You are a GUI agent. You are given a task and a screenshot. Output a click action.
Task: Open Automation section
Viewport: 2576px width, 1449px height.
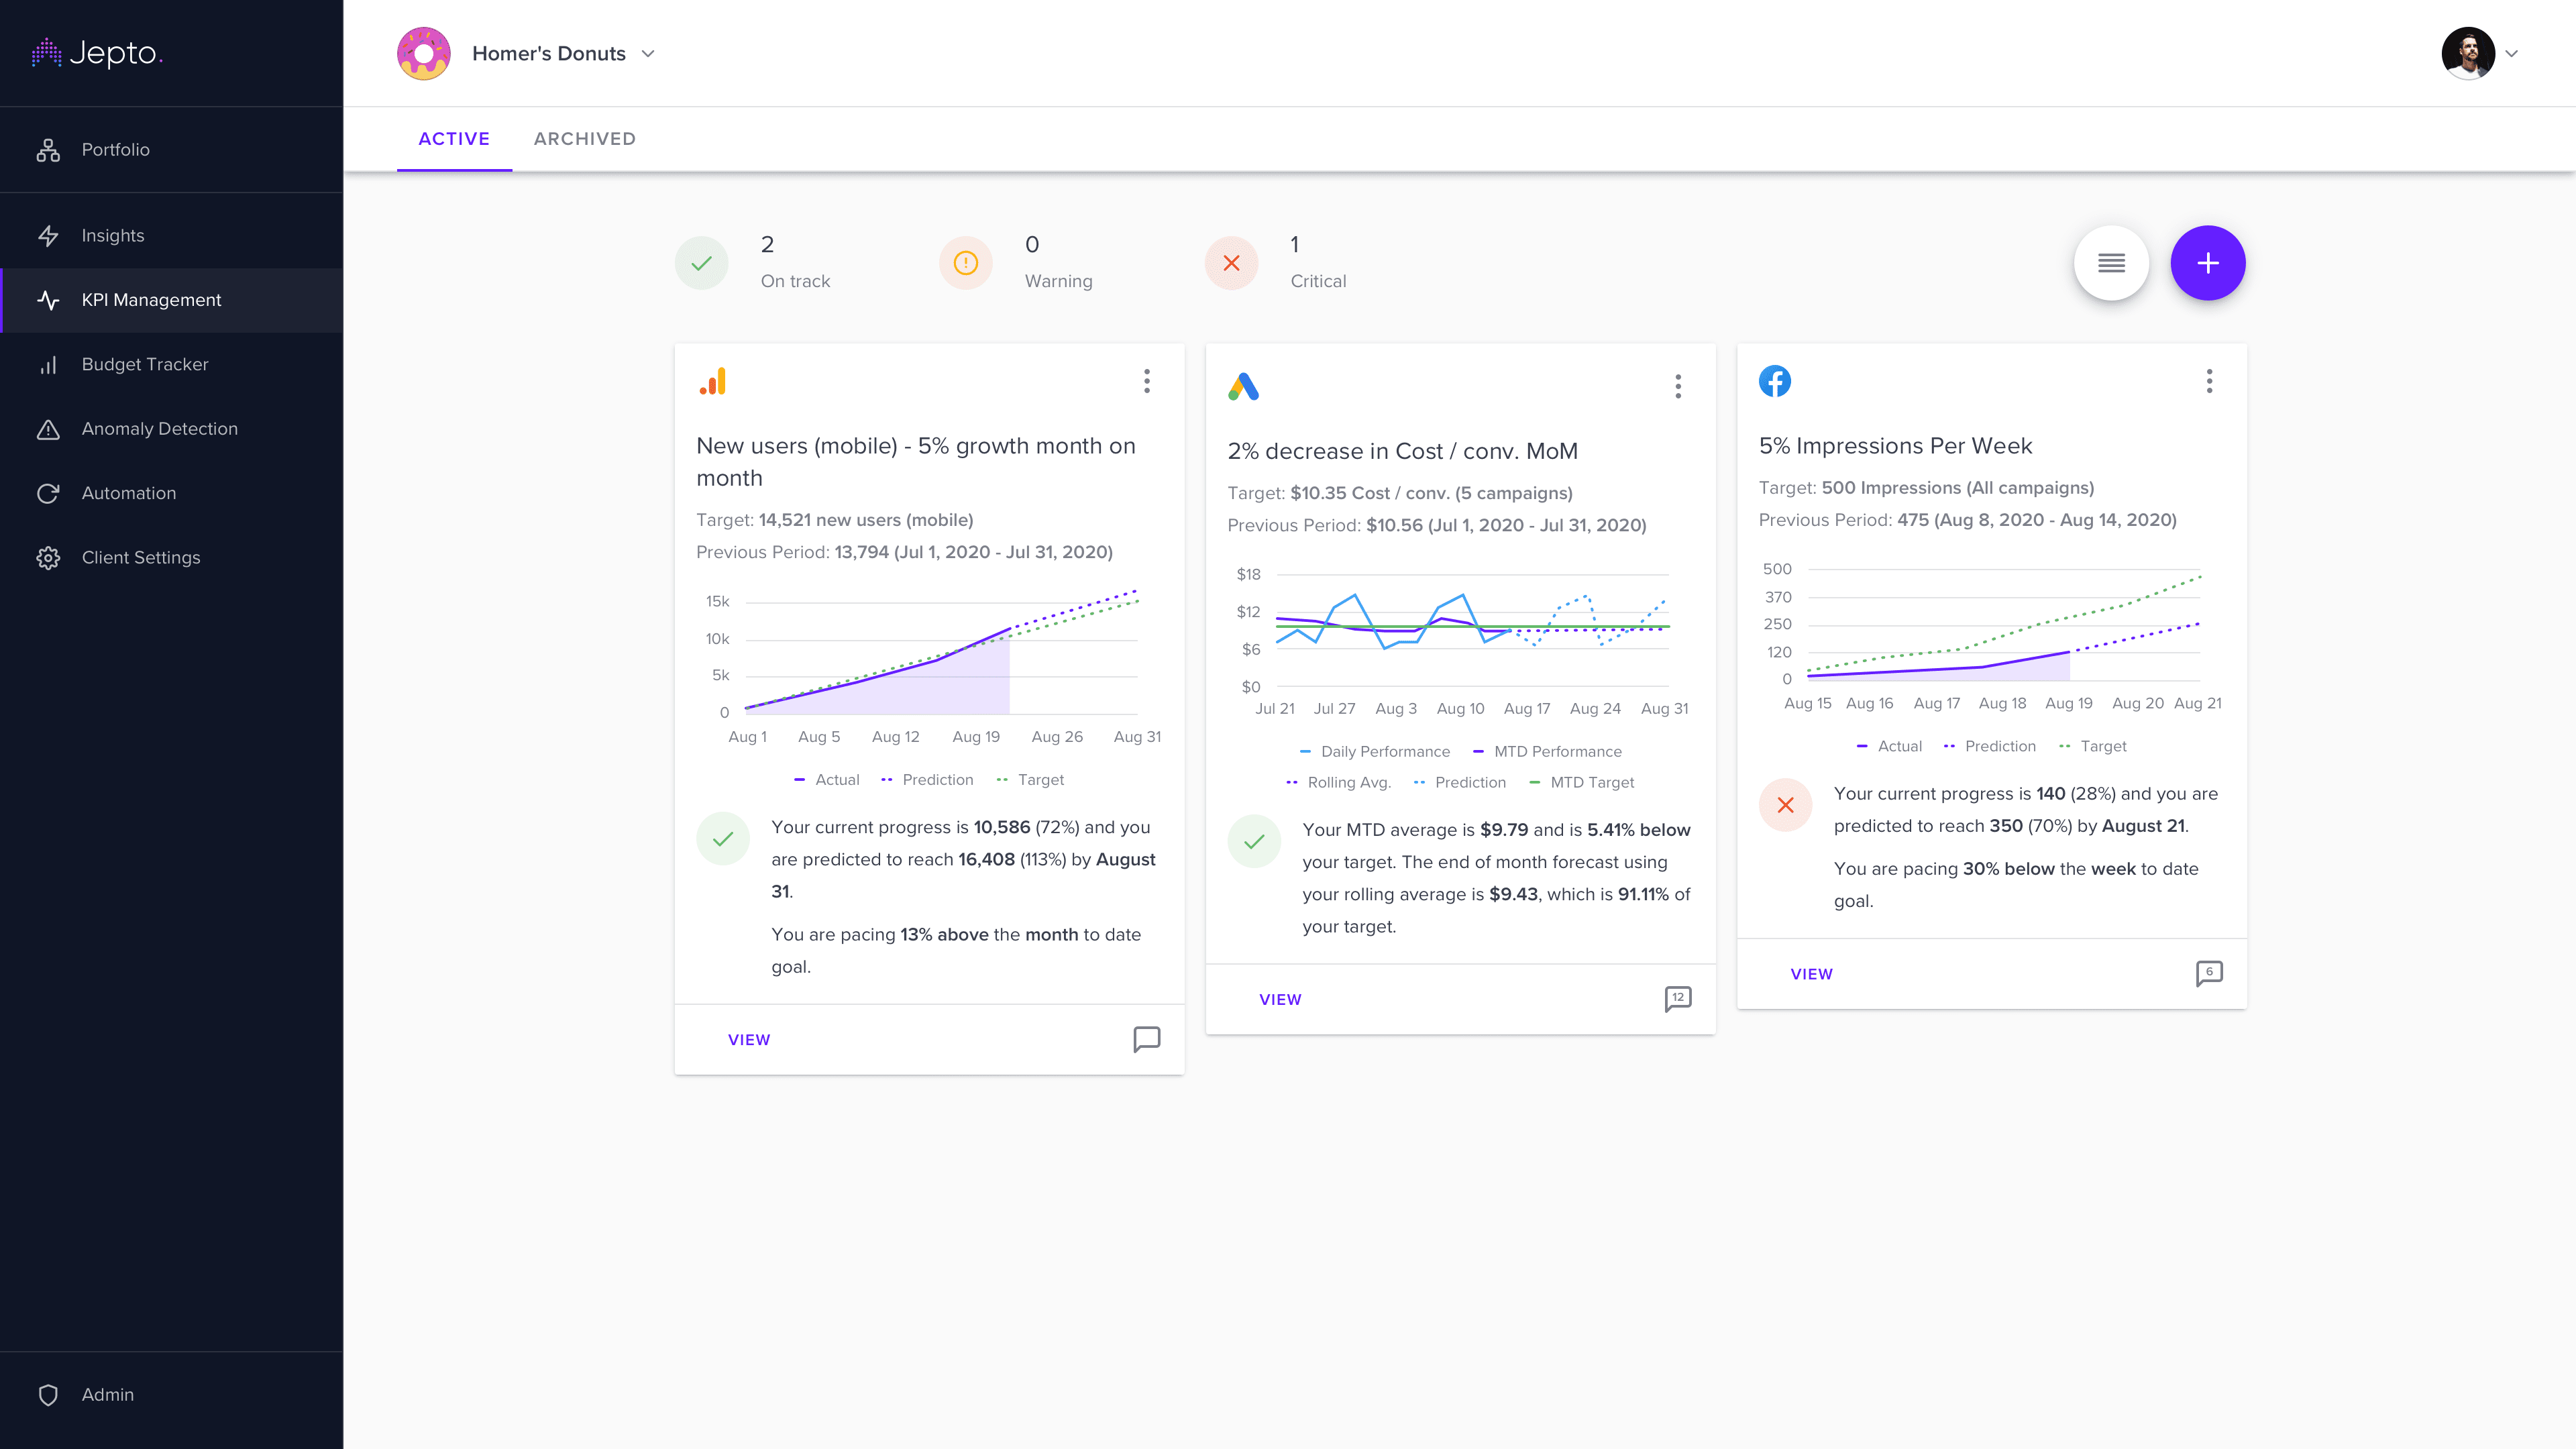click(171, 493)
